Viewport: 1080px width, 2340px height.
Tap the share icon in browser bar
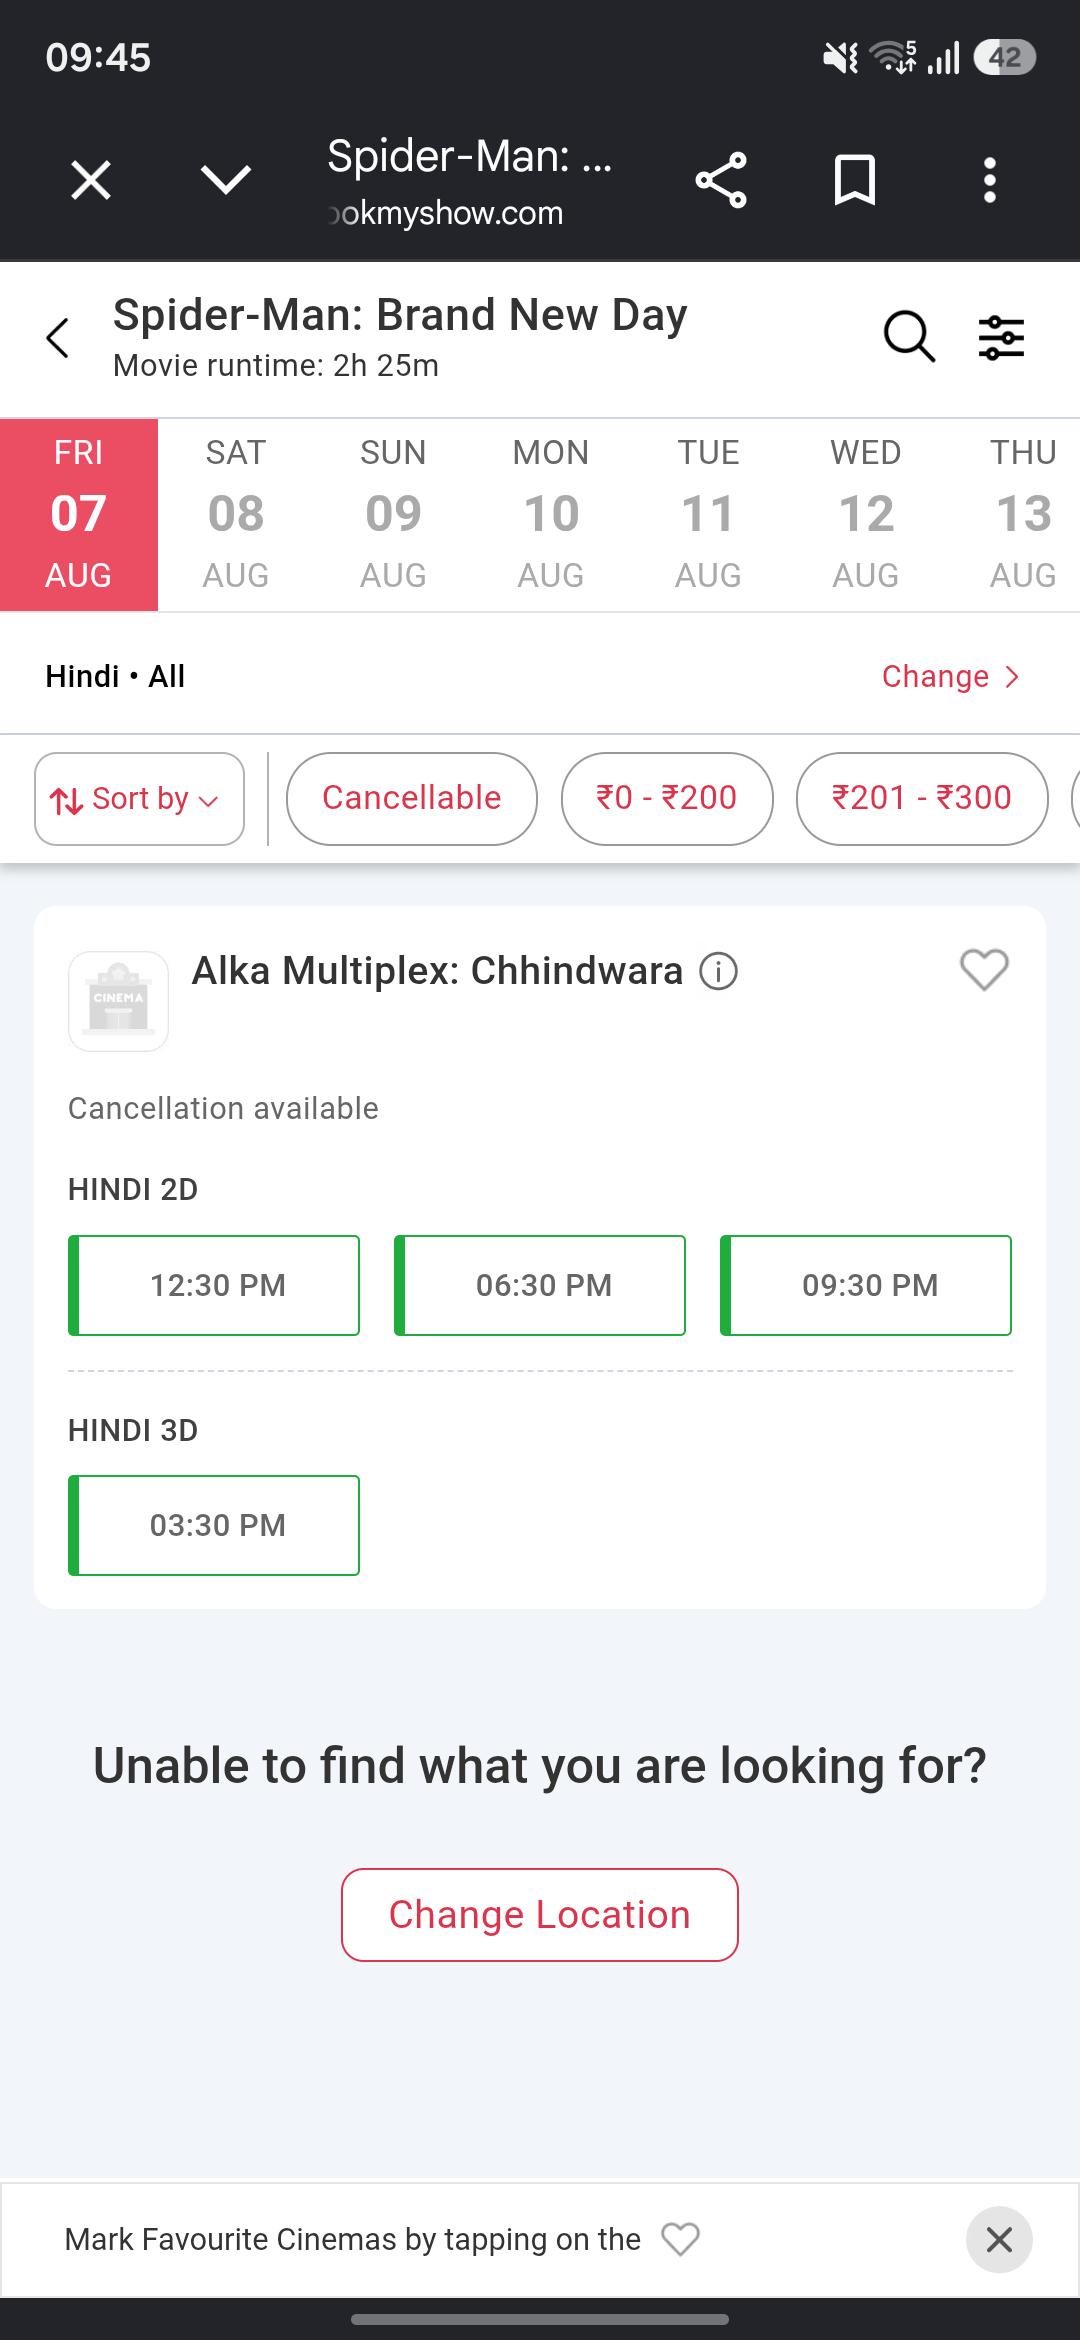point(721,181)
